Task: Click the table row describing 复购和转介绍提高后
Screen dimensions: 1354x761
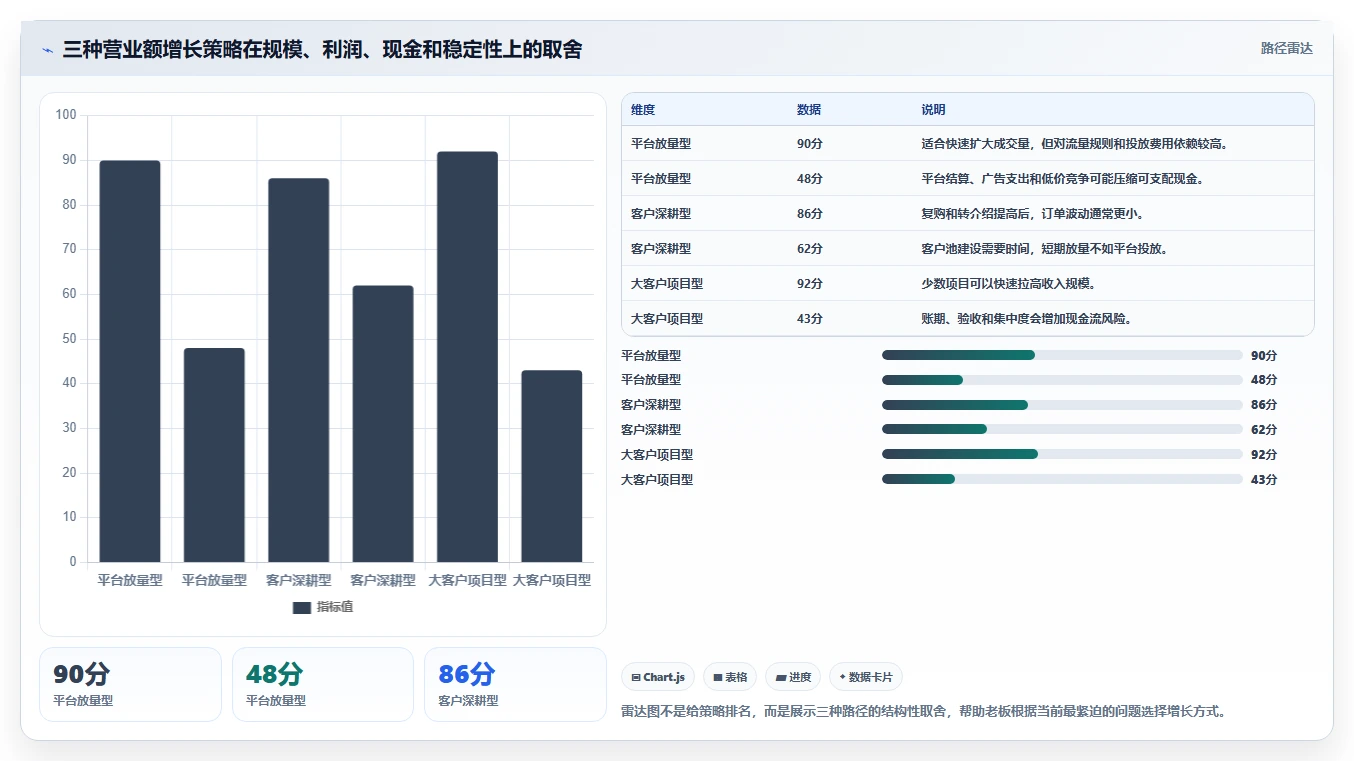Action: tap(968, 213)
